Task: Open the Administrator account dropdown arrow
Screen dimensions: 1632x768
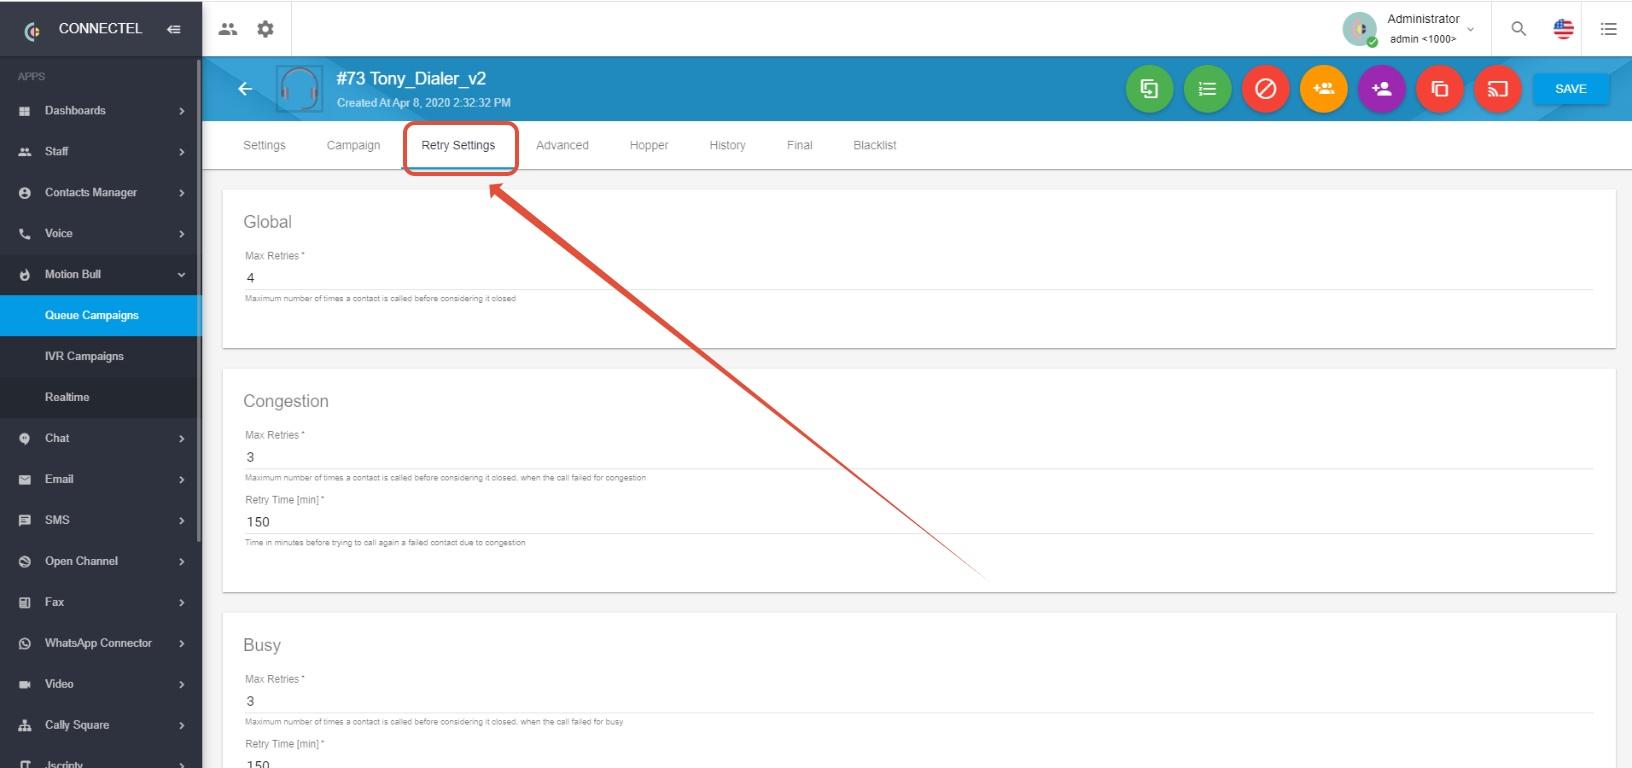Action: [x=1470, y=29]
